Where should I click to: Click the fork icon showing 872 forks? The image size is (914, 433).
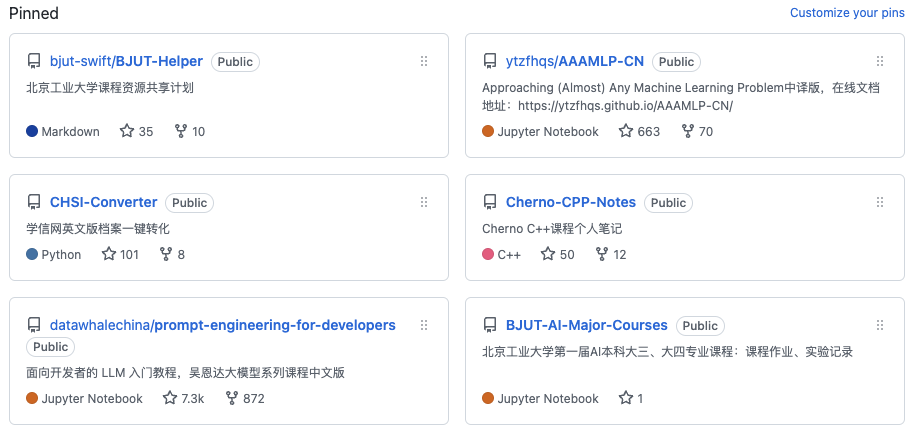[233, 398]
